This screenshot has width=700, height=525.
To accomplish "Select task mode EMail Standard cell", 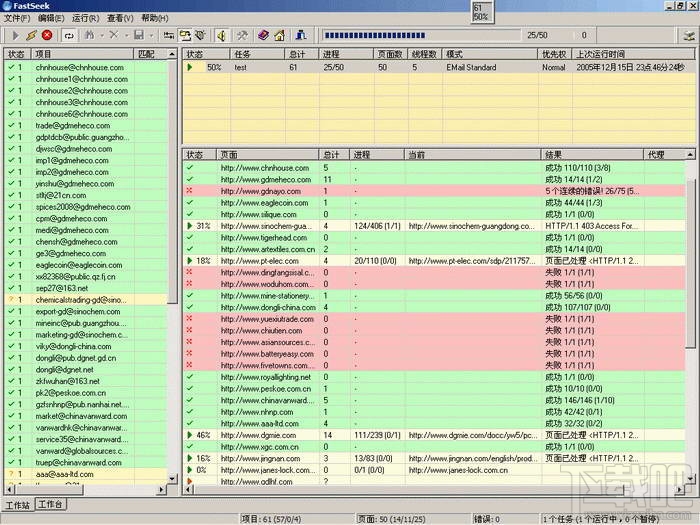I will click(471, 67).
